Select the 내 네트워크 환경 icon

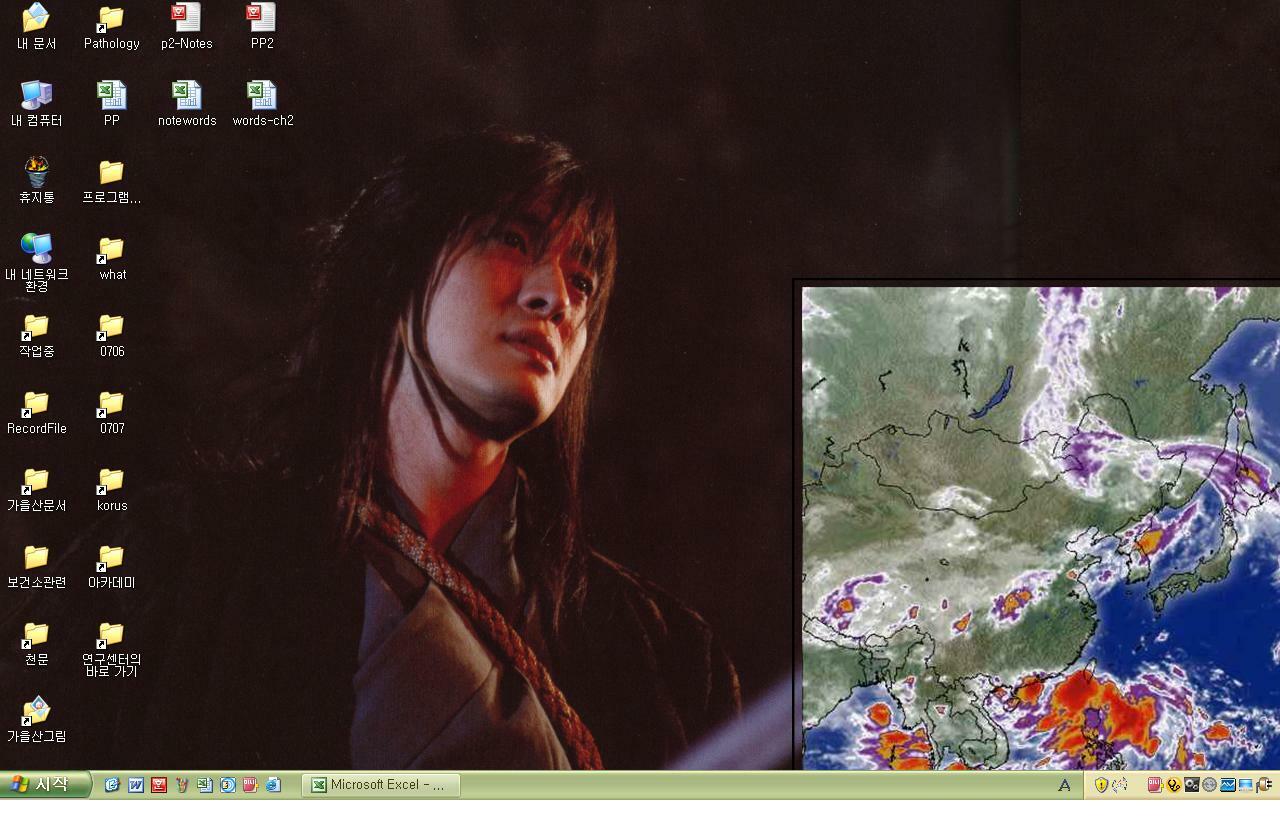click(36, 262)
